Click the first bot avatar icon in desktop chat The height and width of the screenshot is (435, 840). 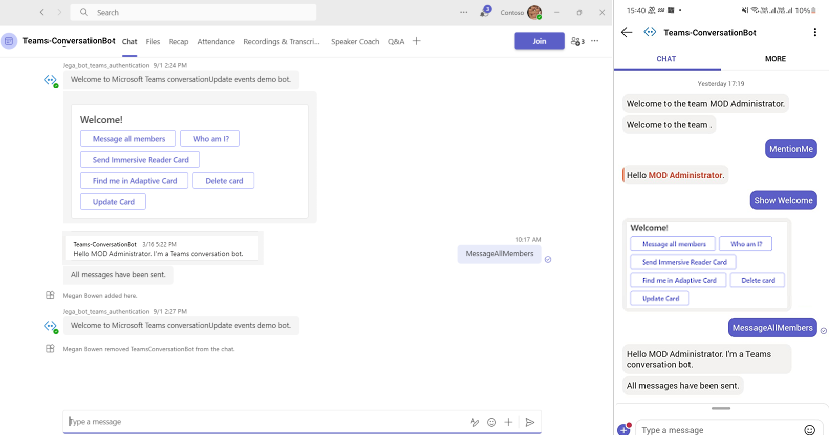click(50, 80)
